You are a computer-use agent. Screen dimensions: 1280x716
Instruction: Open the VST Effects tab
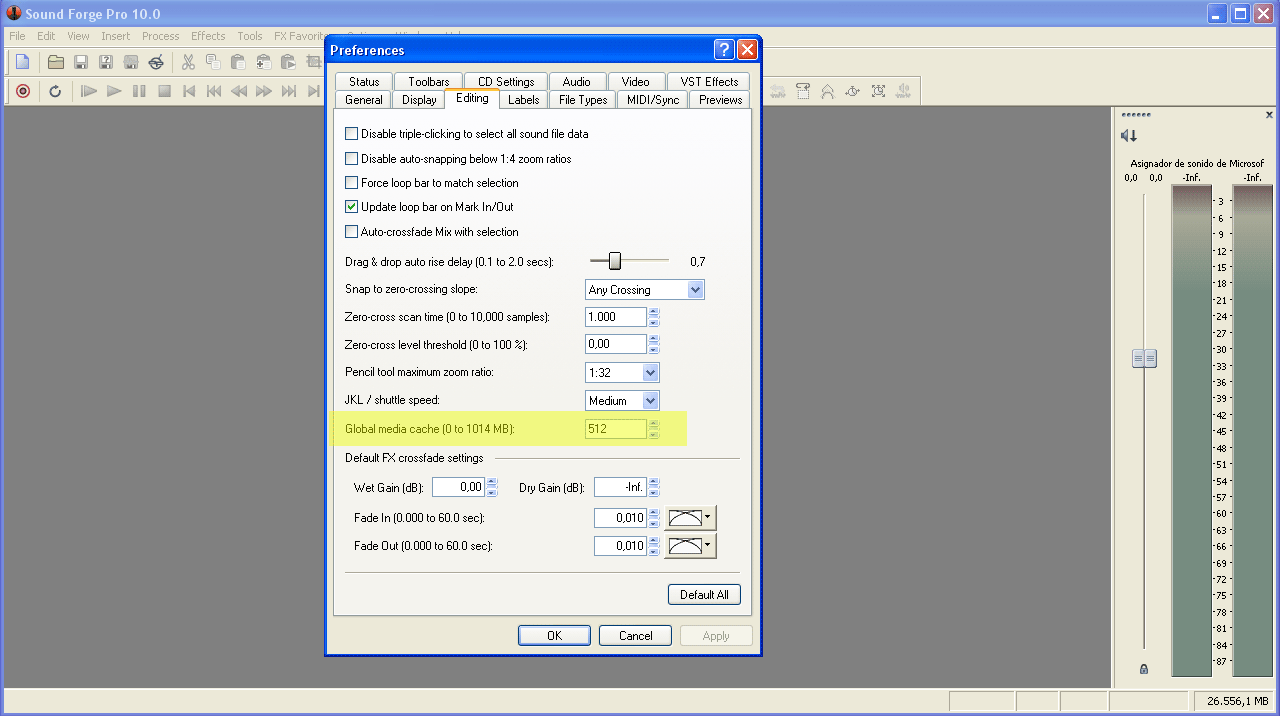point(709,82)
